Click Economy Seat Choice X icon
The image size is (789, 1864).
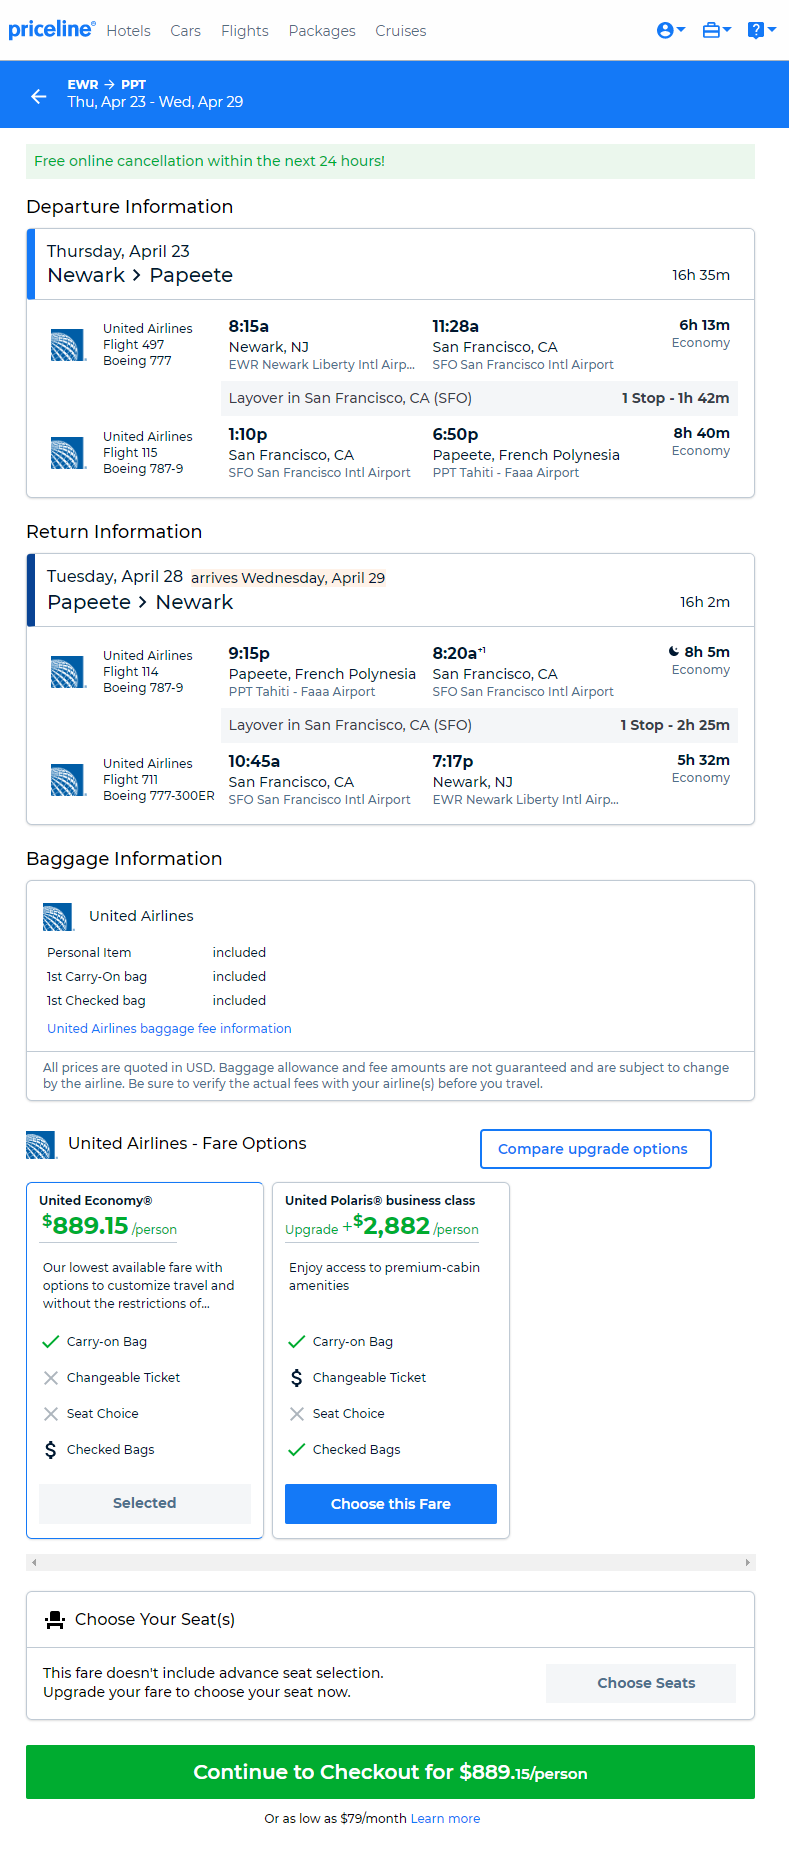click(51, 1414)
